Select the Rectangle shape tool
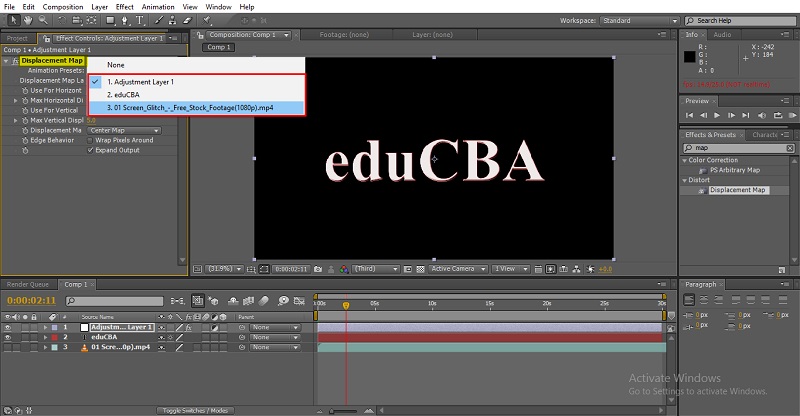The image size is (800, 416). 110,20
